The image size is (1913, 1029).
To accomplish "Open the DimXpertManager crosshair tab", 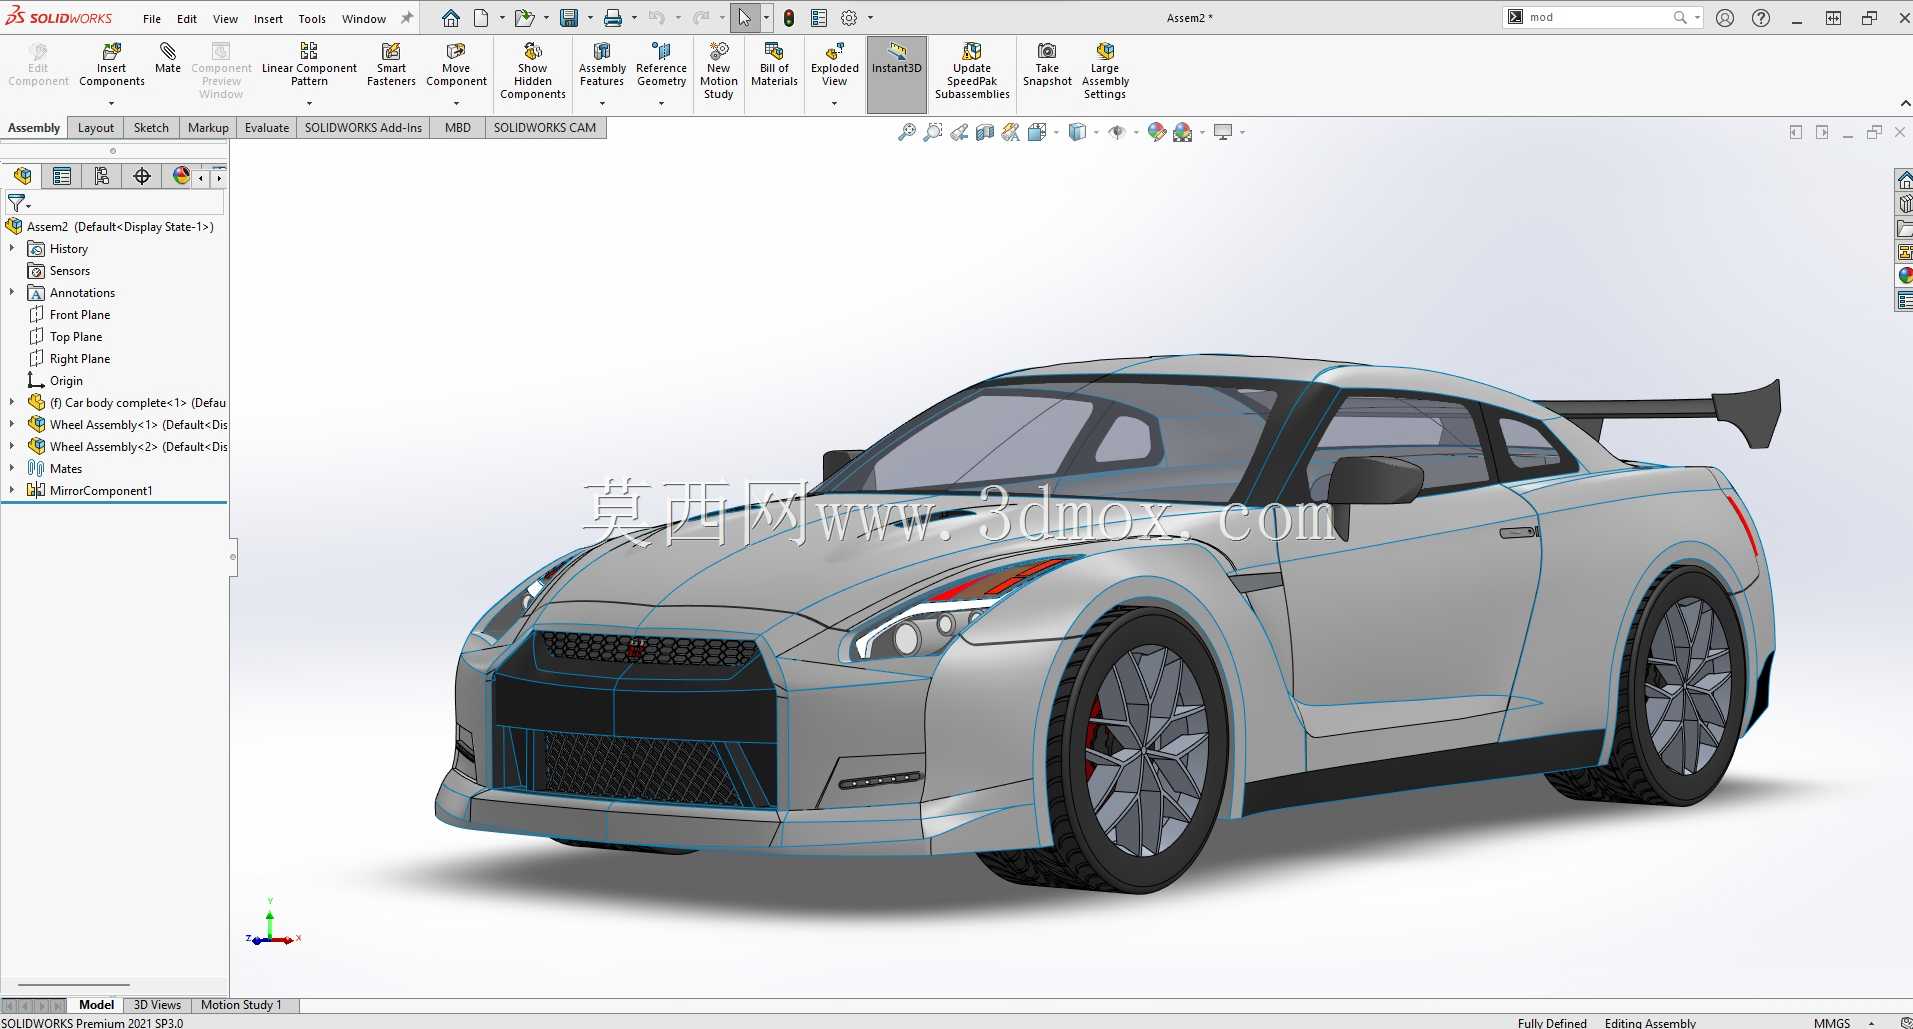I will (x=142, y=176).
